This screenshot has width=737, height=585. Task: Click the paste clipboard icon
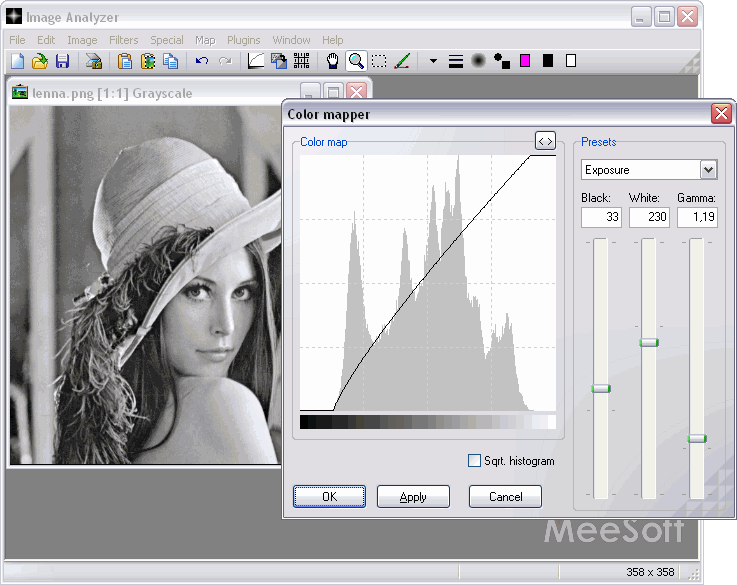[x=125, y=61]
